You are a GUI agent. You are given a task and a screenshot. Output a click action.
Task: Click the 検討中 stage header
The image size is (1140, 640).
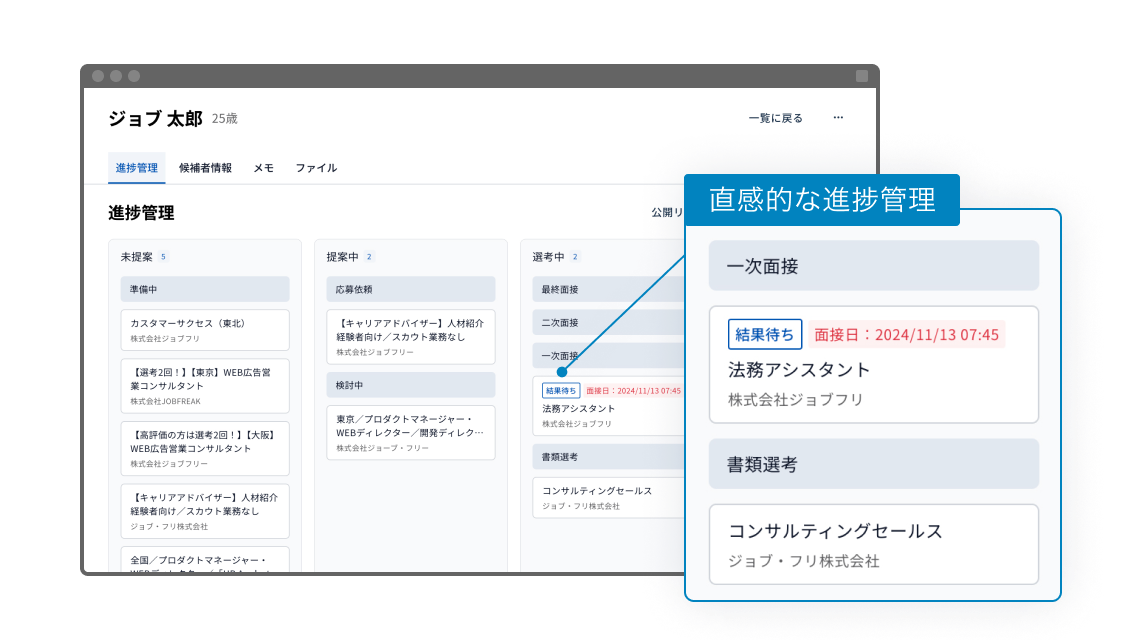[411, 385]
